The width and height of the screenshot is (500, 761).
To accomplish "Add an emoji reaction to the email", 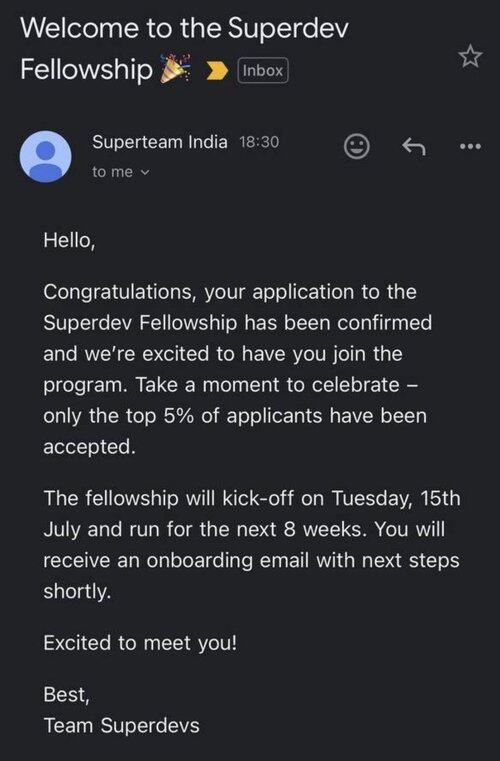I will pyautogui.click(x=357, y=146).
